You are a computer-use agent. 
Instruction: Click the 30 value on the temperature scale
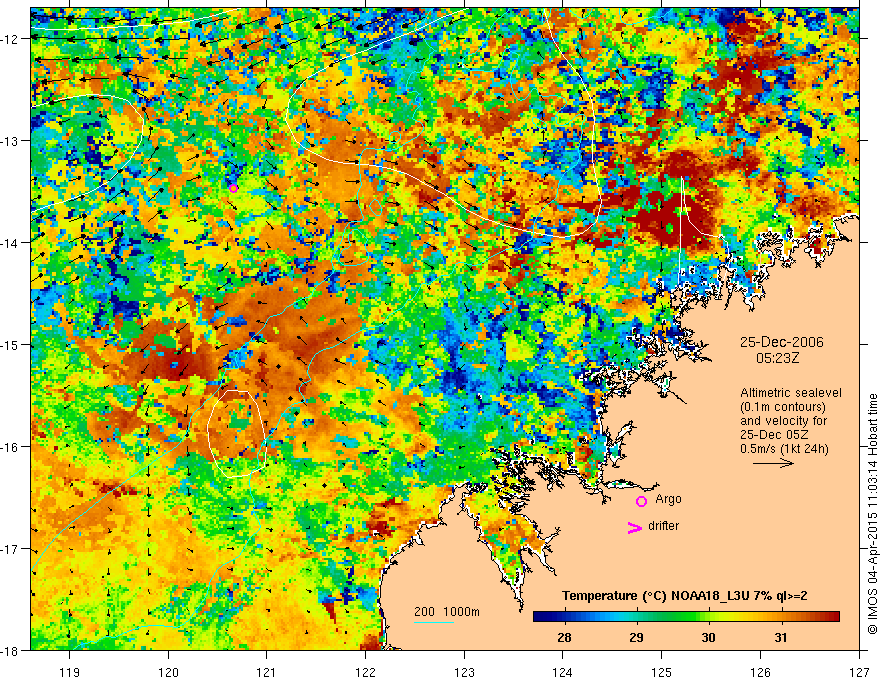(708, 637)
